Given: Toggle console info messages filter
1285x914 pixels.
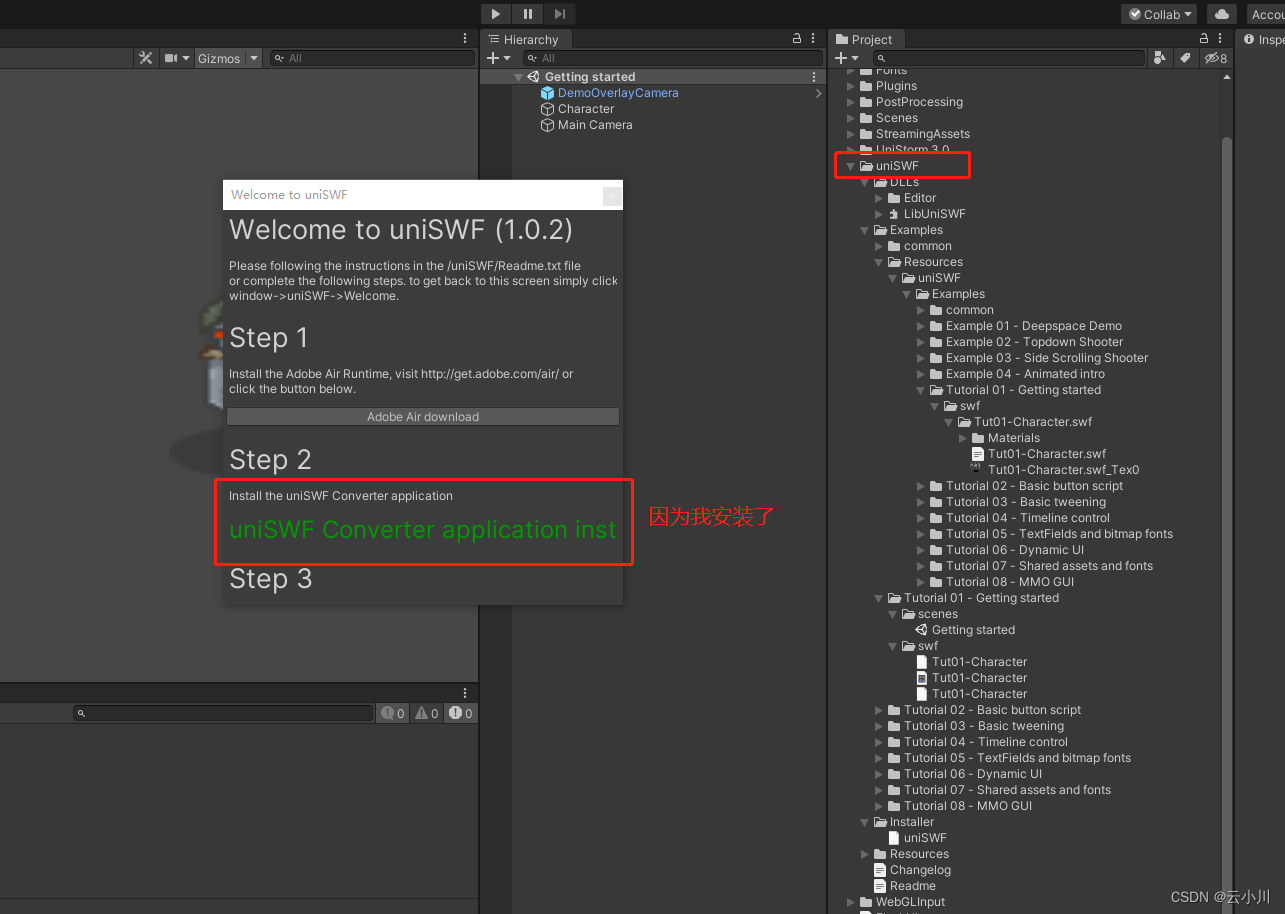Looking at the screenshot, I should [x=393, y=713].
